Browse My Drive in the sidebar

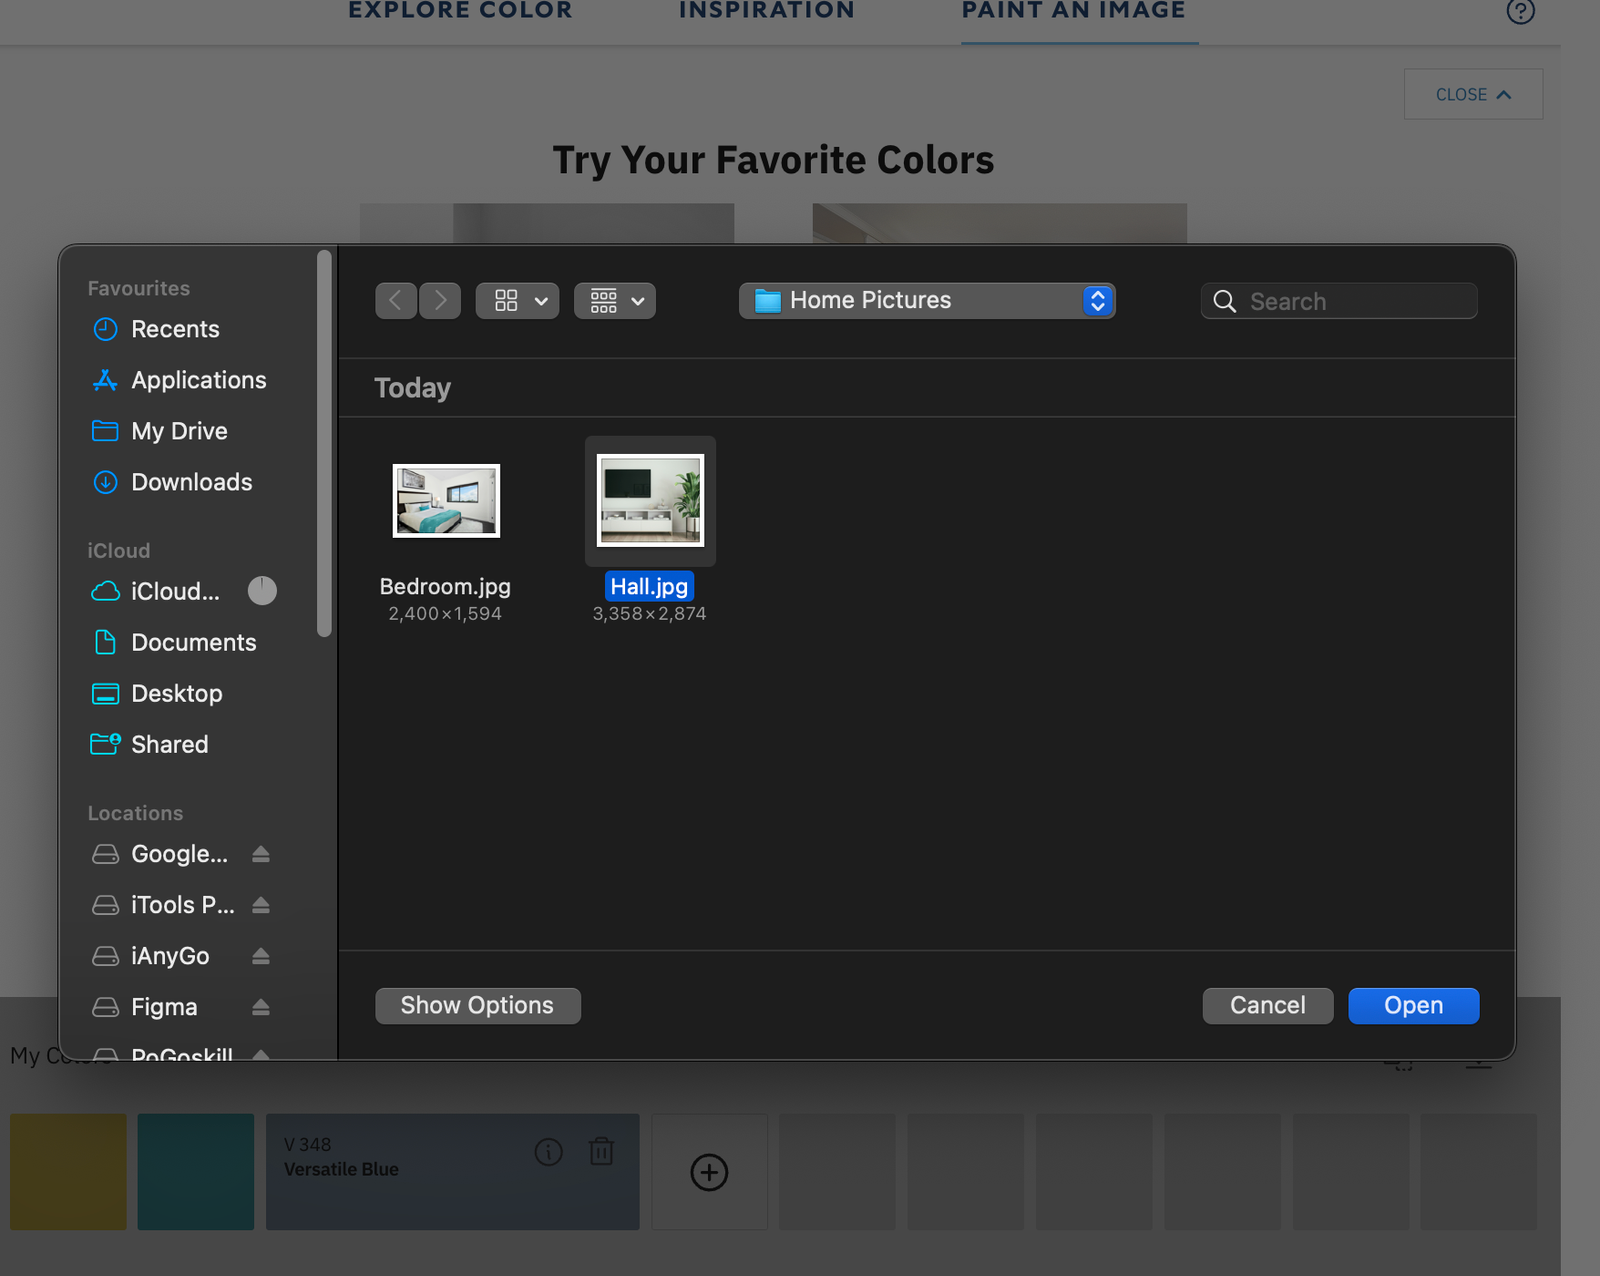[x=179, y=431]
